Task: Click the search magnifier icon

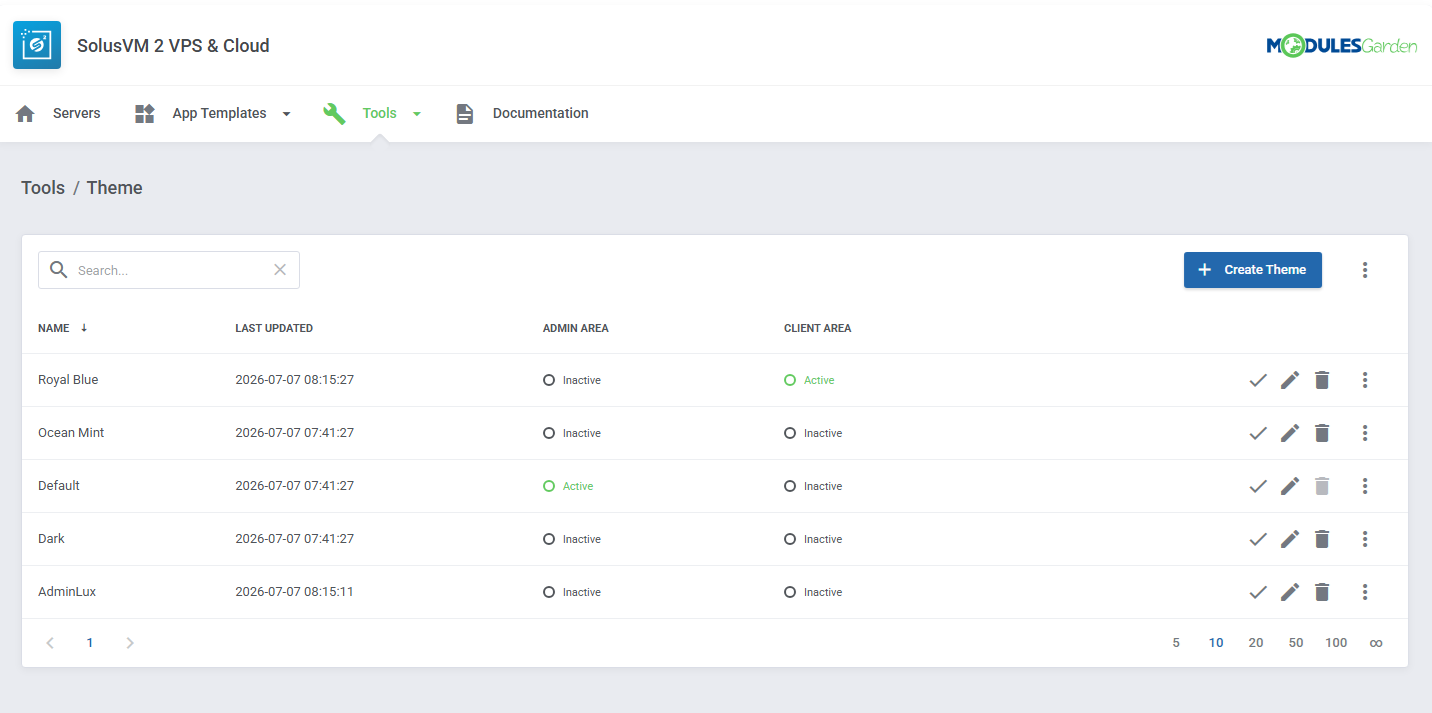Action: point(59,270)
